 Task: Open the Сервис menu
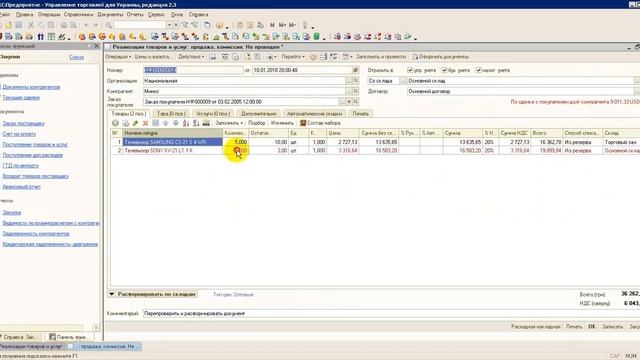(x=156, y=14)
